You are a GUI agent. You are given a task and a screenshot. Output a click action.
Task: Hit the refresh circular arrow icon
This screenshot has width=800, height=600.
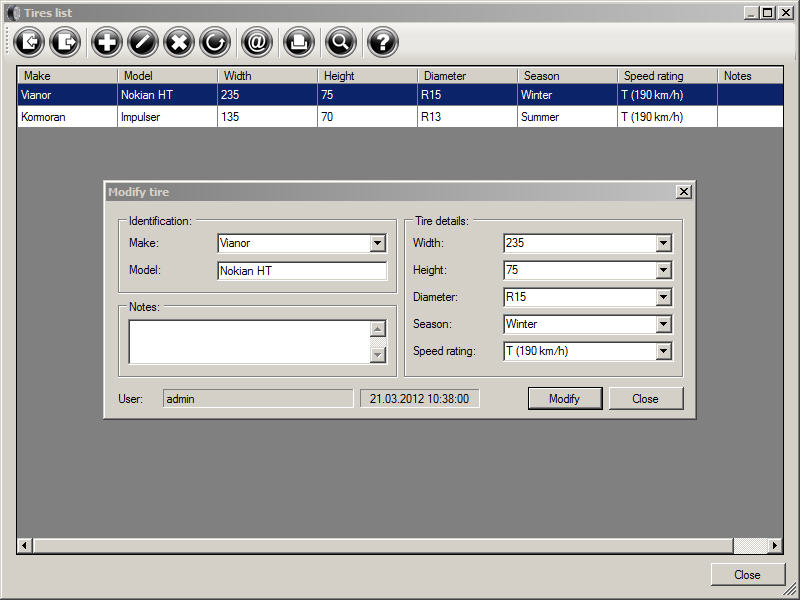215,42
